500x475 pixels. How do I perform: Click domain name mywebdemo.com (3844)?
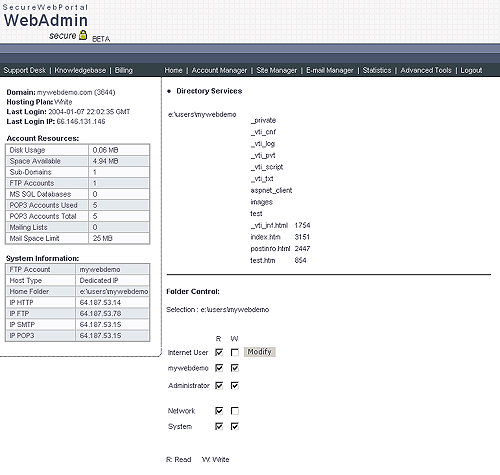[76, 92]
